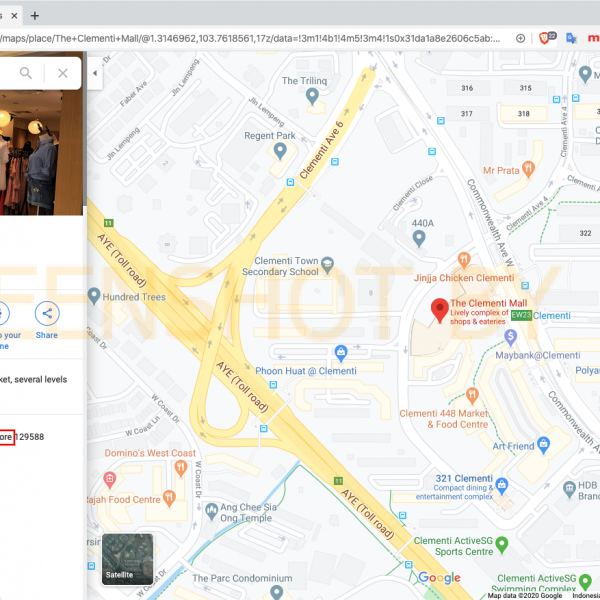Click the 440A location pin

[419, 239]
